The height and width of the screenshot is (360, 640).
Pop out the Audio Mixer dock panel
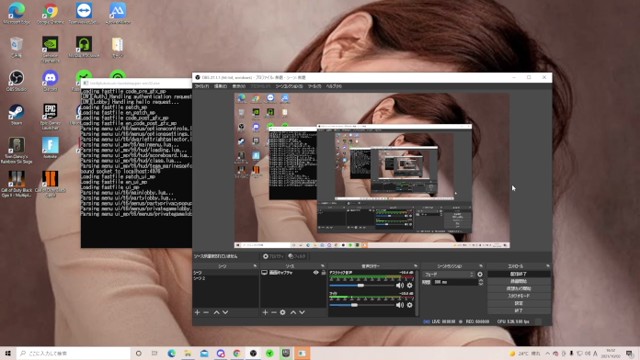416,266
